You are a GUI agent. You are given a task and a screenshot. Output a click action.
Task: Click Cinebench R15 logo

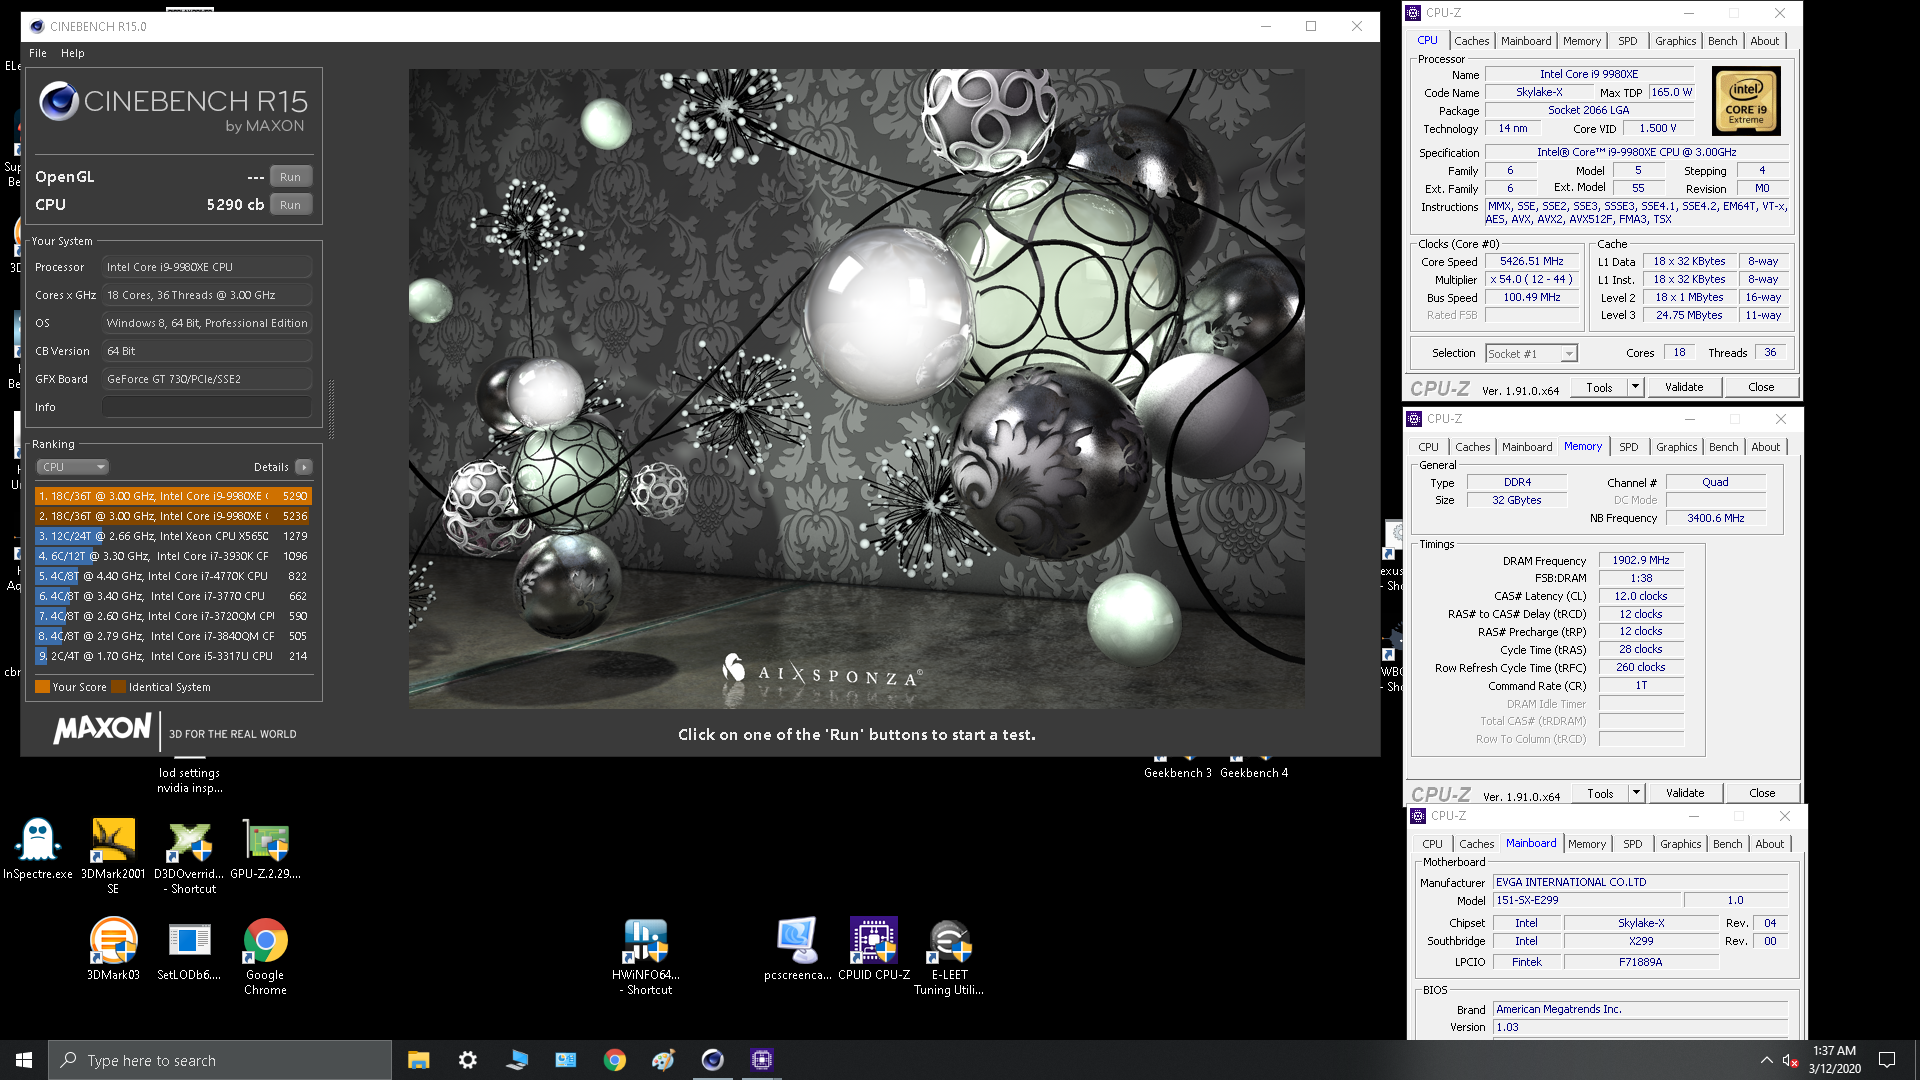click(173, 108)
